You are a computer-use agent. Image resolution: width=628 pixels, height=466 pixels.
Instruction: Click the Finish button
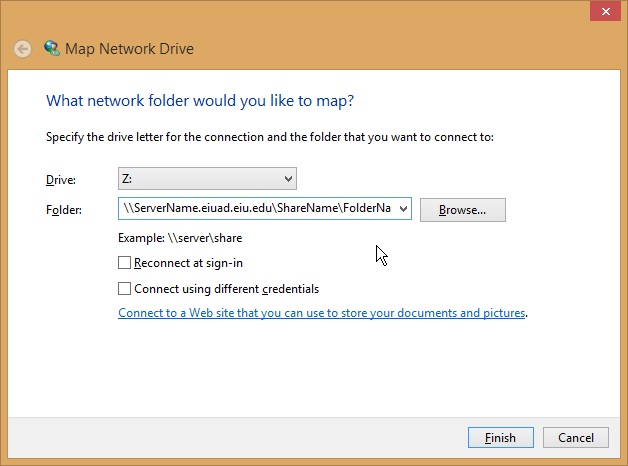(500, 438)
